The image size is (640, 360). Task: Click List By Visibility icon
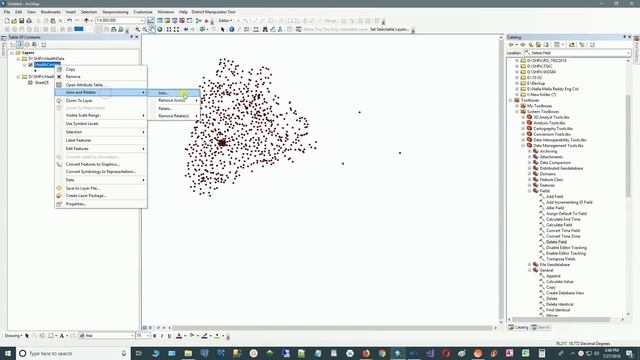pos(27,44)
